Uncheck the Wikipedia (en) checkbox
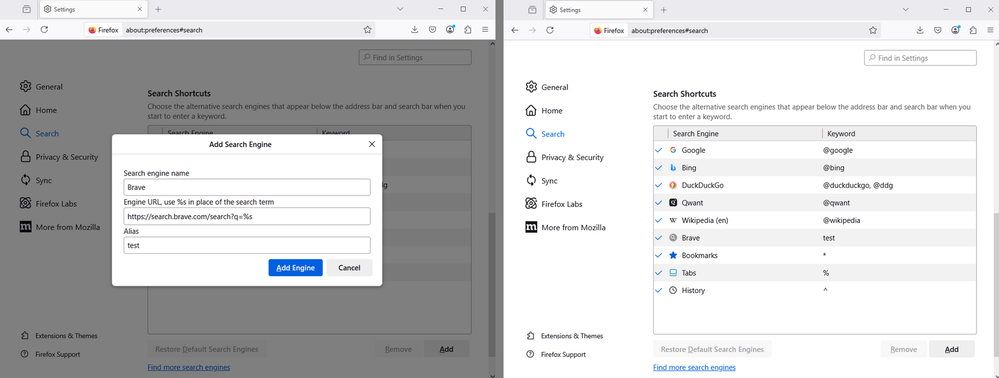 (659, 221)
